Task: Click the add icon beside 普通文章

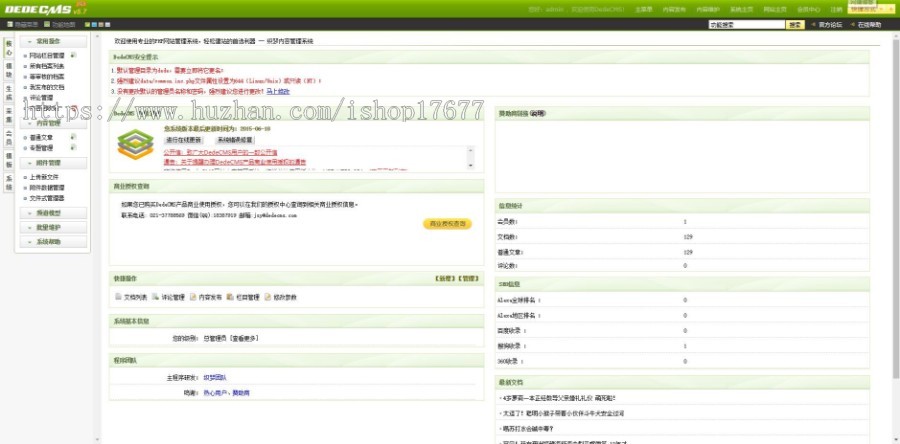Action: tap(73, 137)
